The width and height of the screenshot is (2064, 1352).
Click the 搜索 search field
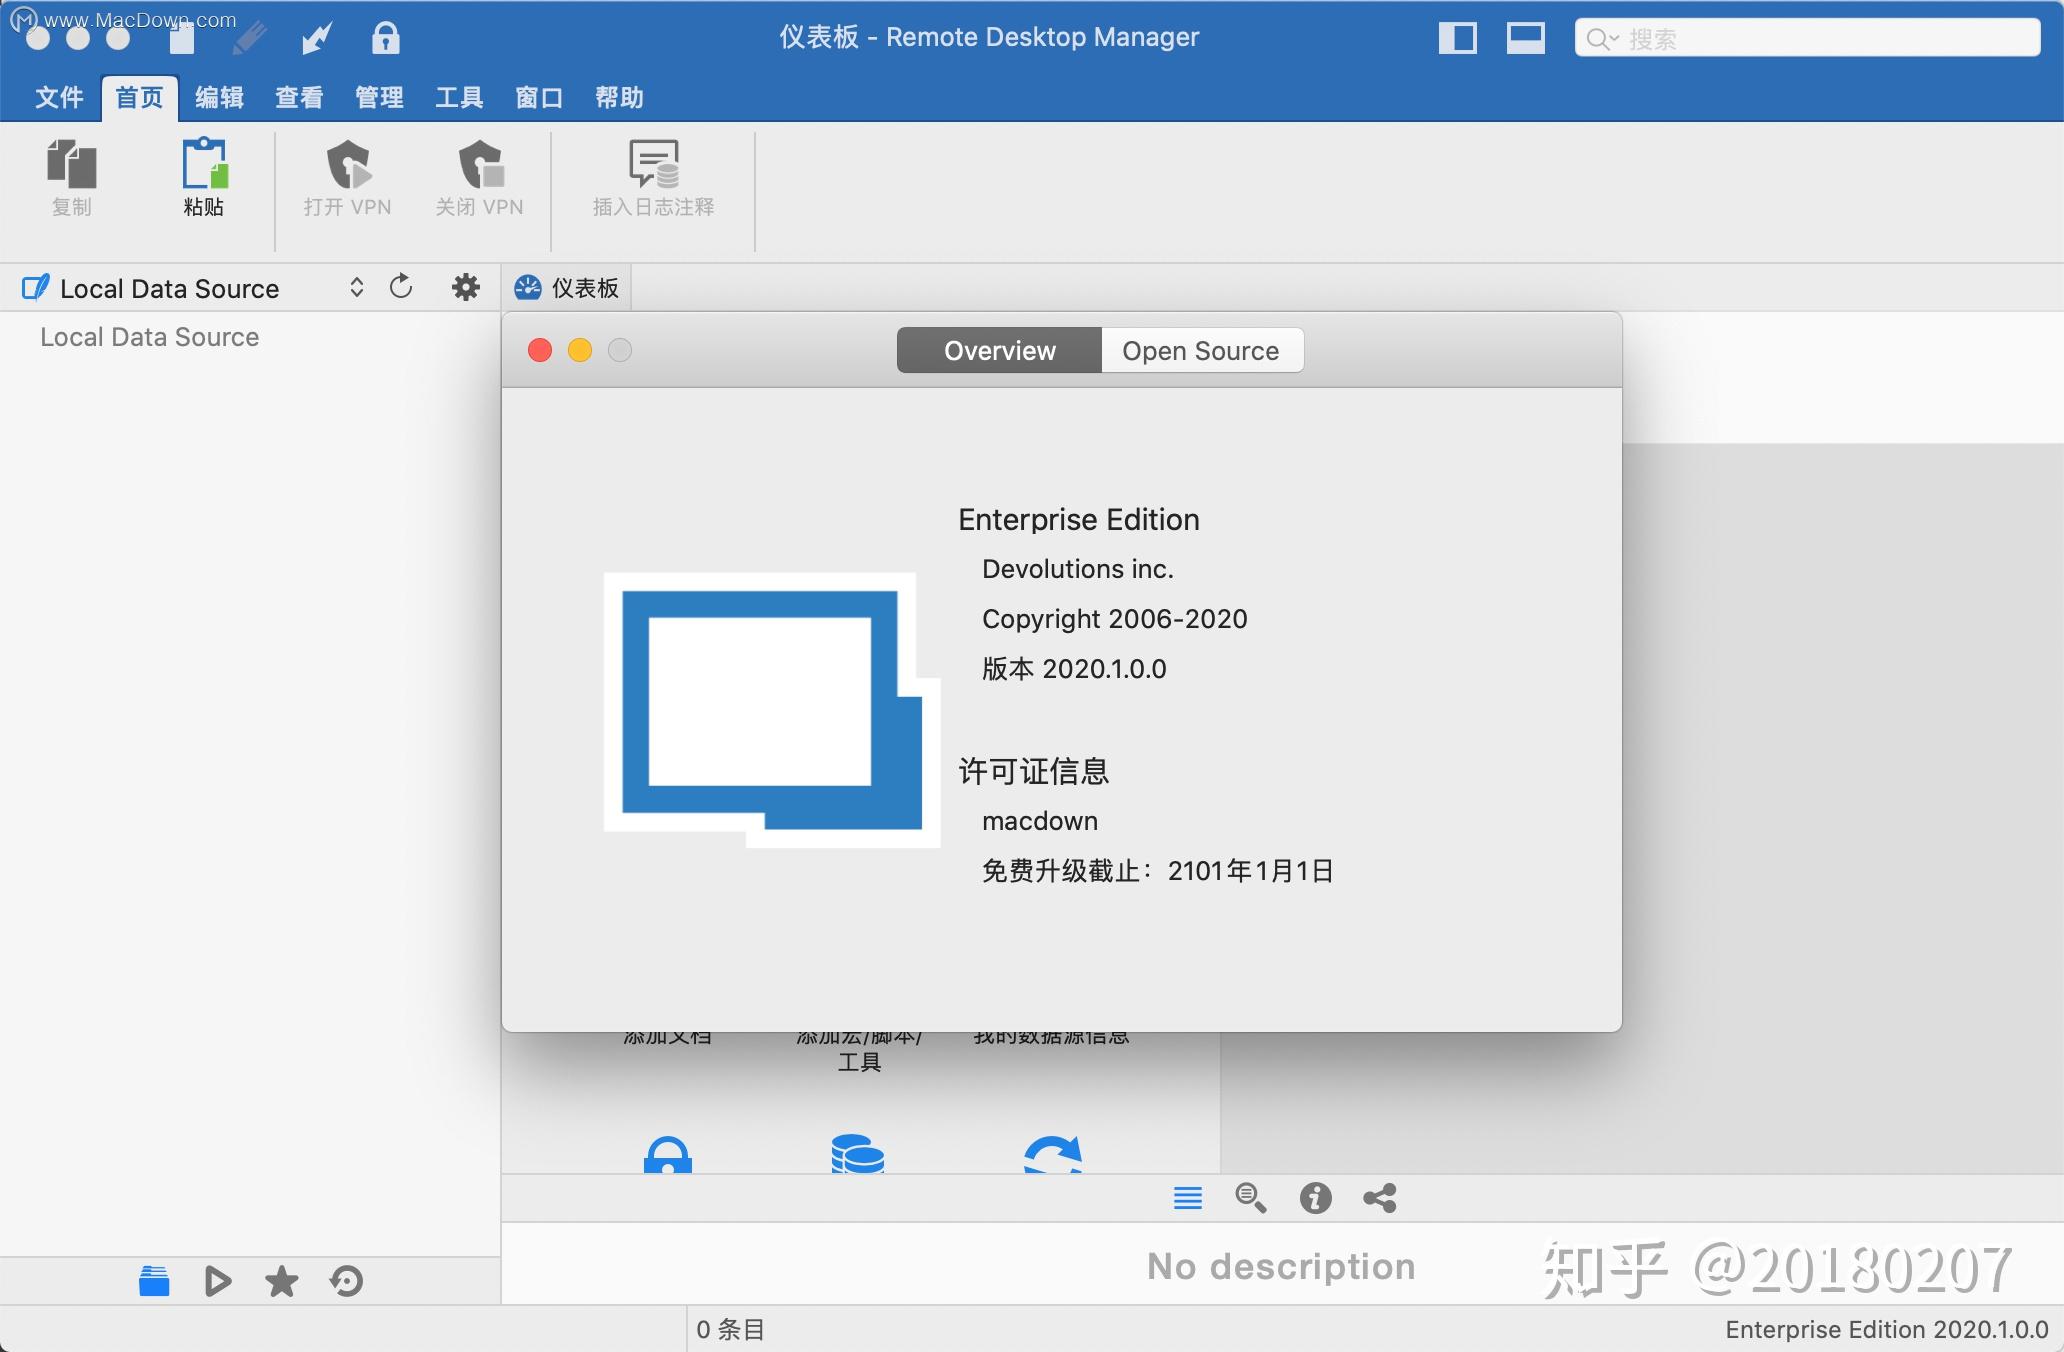[1807, 38]
